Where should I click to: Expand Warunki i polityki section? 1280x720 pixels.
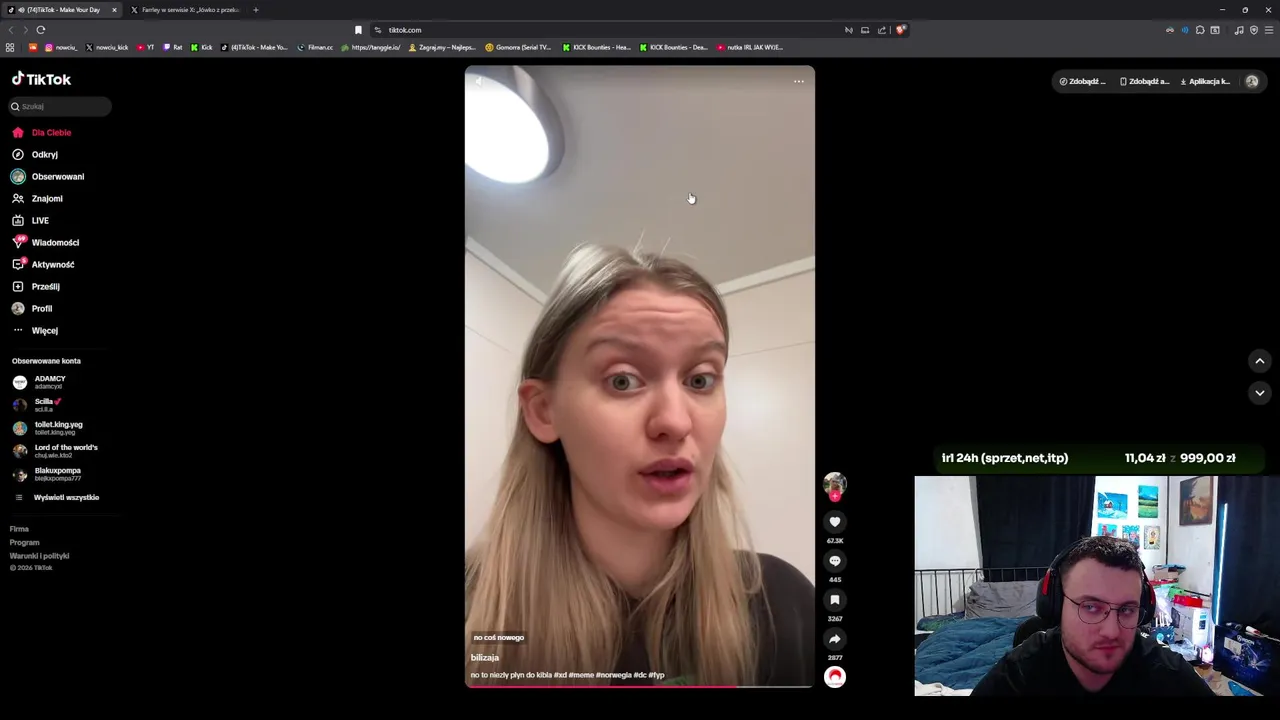[39, 556]
